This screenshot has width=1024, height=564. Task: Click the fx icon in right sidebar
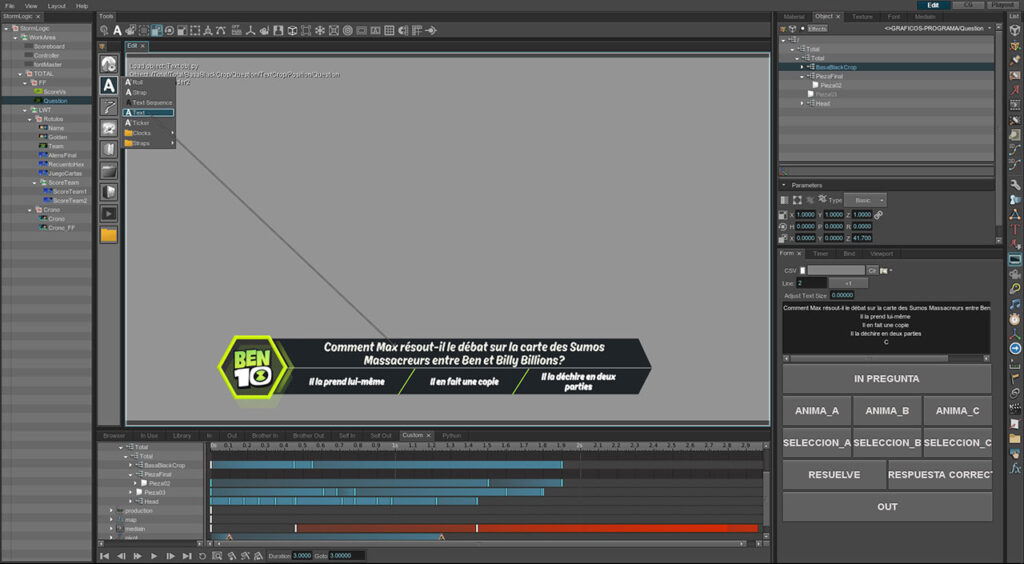[1015, 468]
